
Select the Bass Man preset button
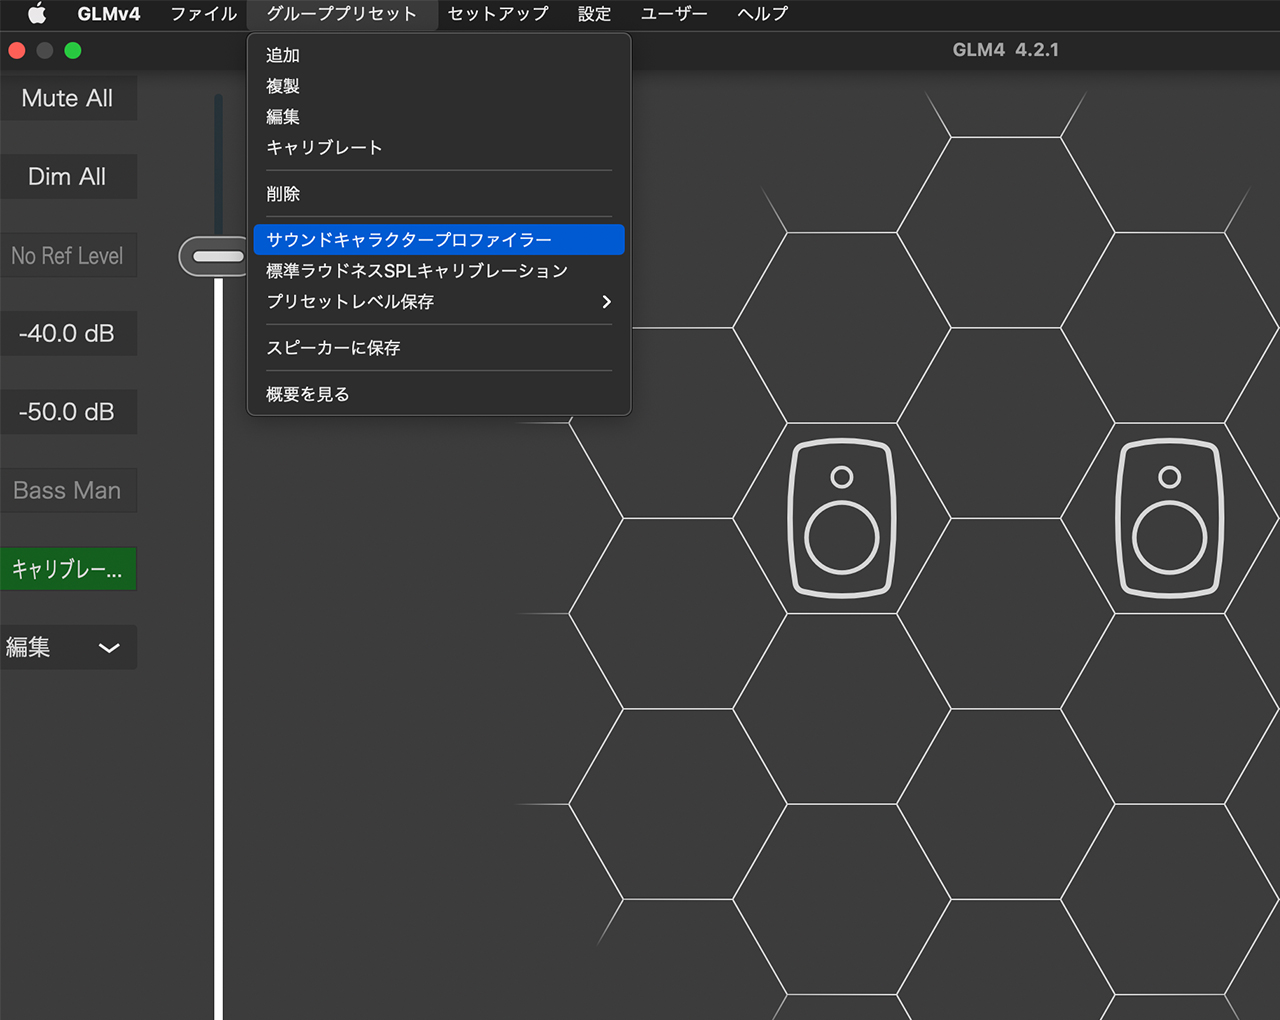click(x=68, y=490)
